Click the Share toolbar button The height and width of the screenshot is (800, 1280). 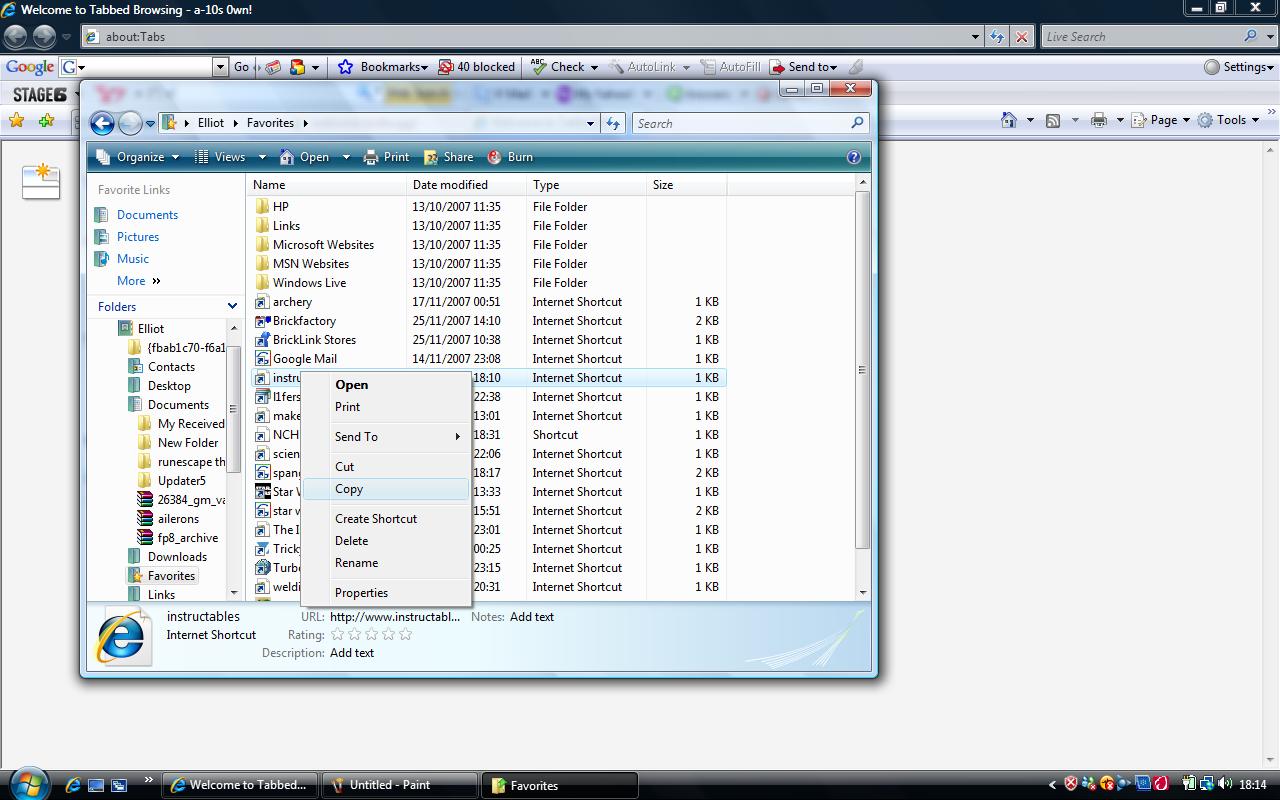[x=449, y=157]
